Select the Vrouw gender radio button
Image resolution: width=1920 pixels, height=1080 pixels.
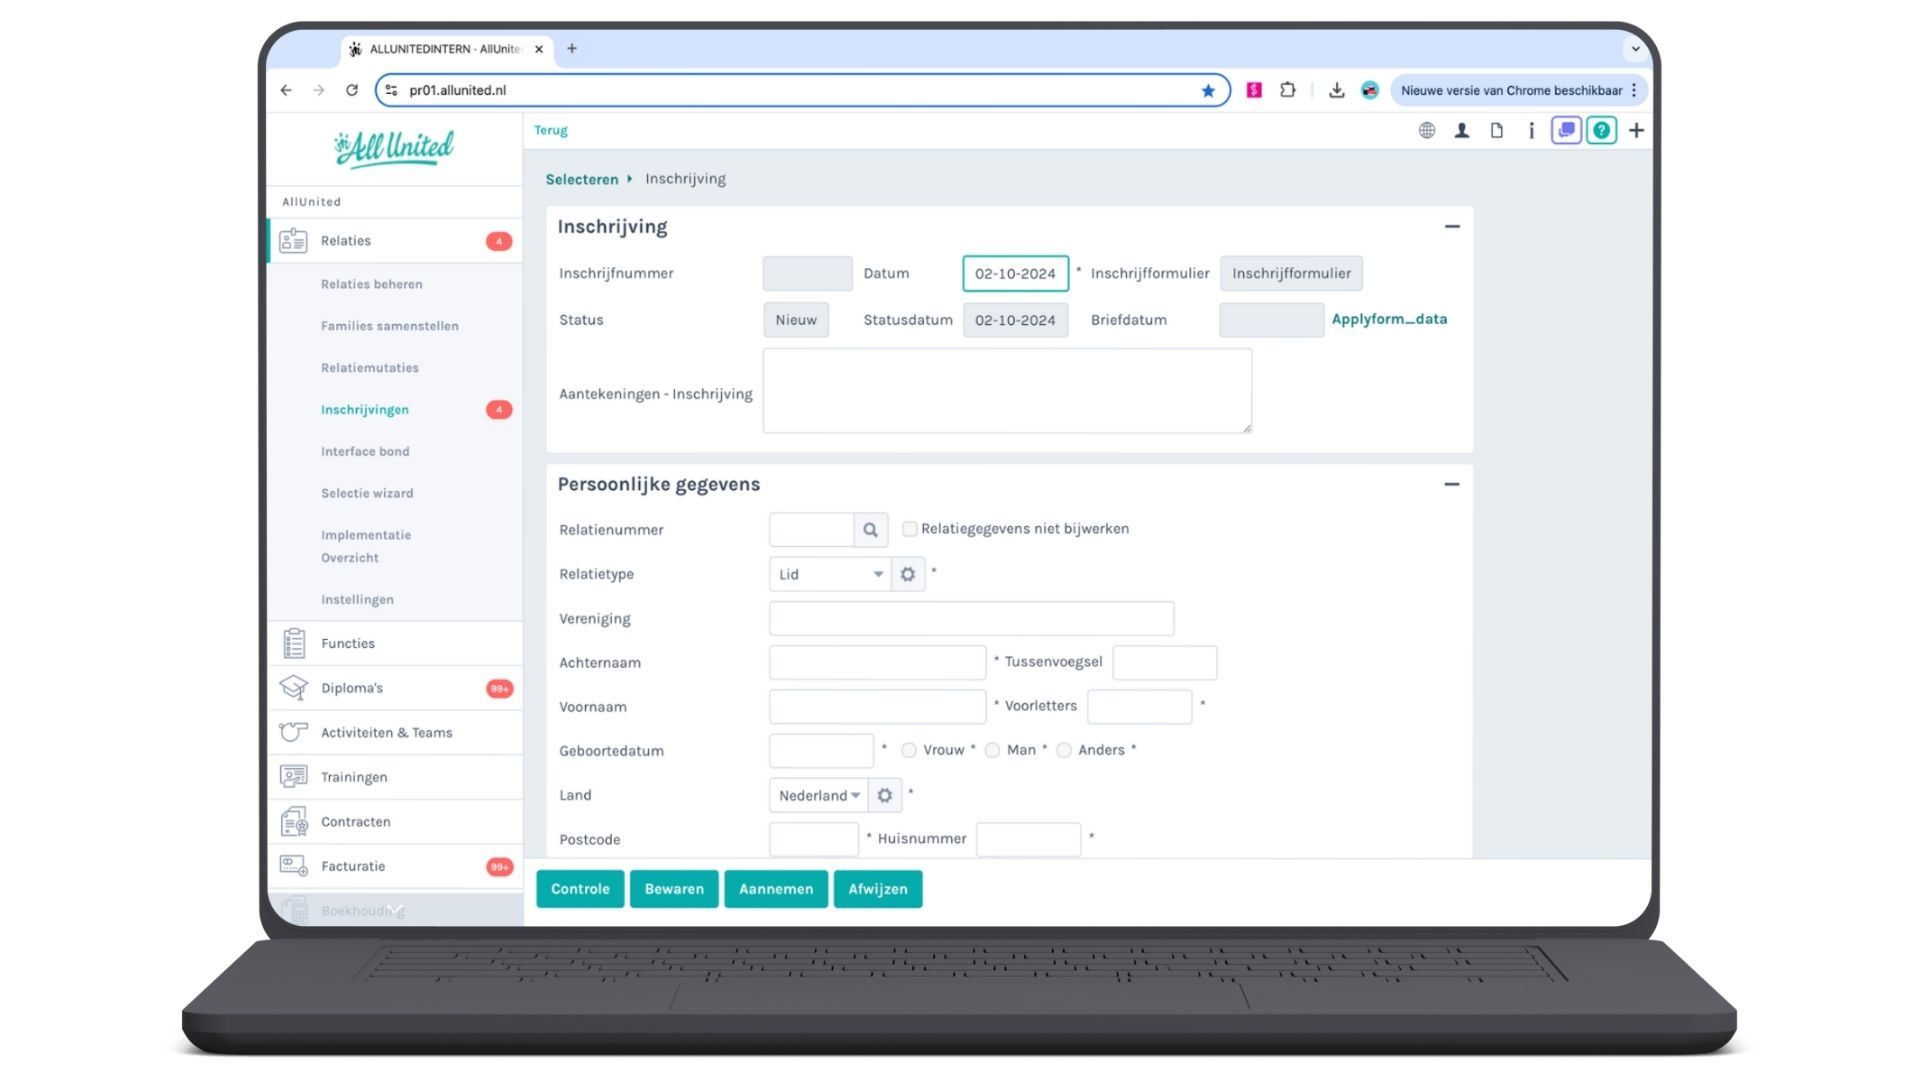tap(908, 750)
